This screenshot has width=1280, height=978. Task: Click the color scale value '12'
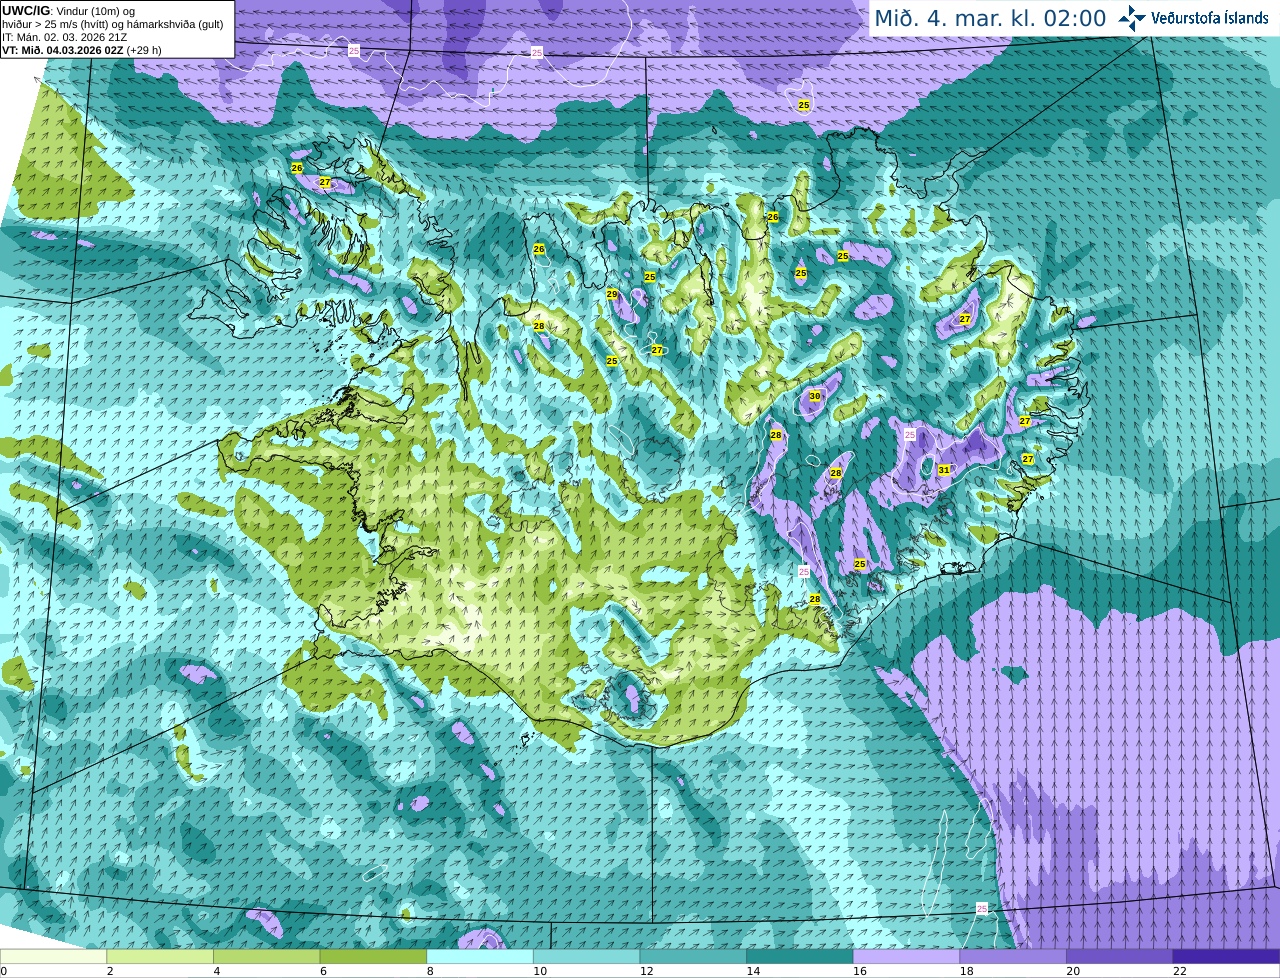coord(647,971)
